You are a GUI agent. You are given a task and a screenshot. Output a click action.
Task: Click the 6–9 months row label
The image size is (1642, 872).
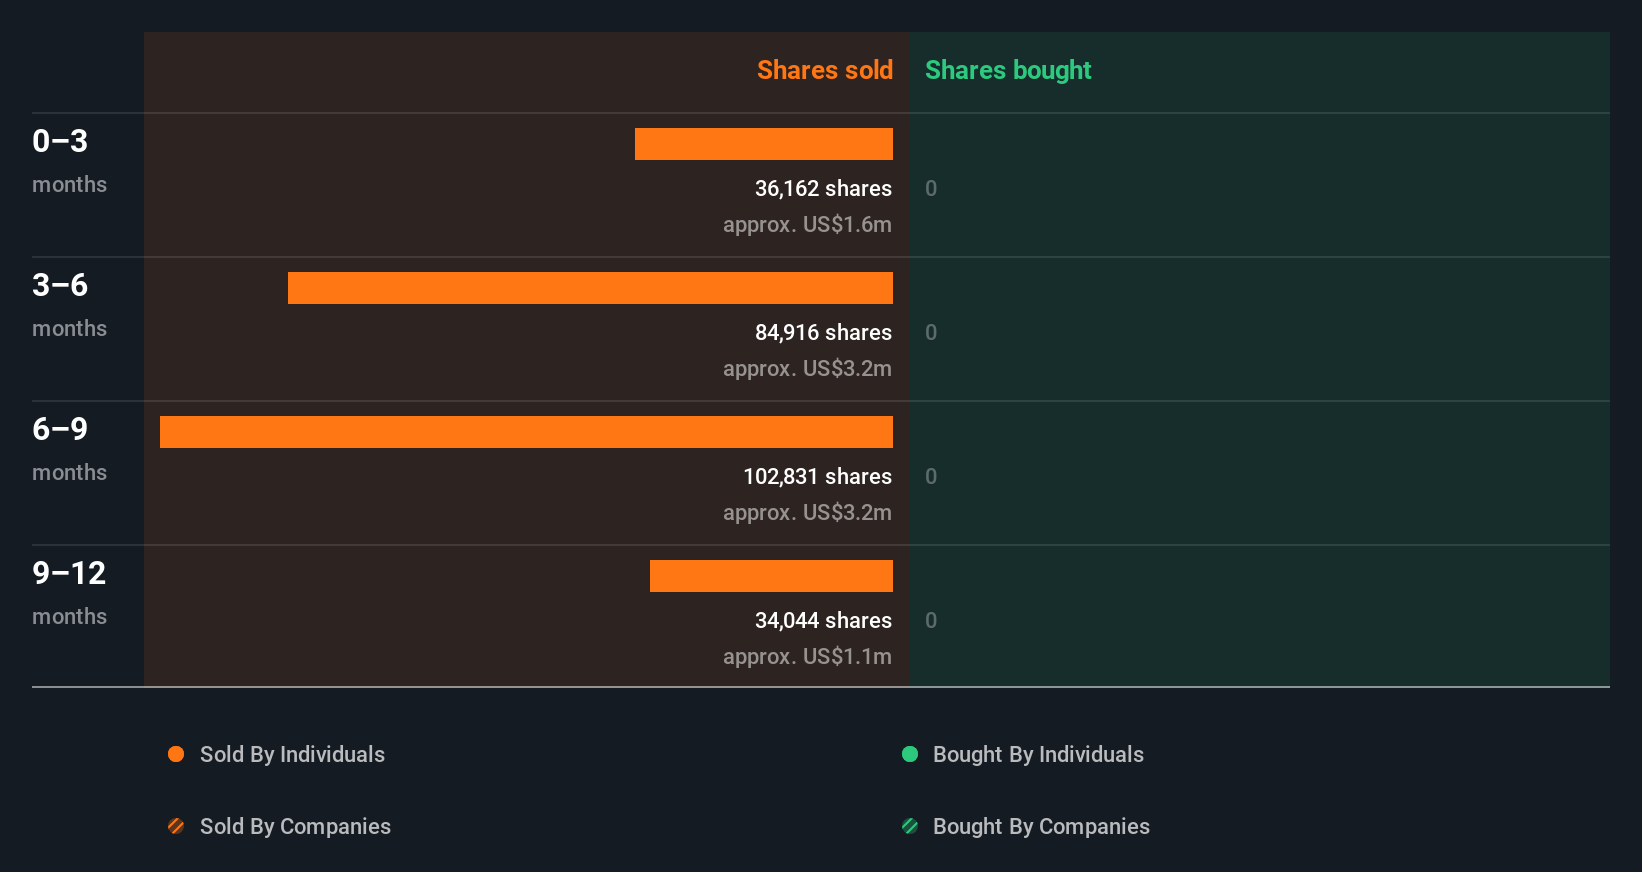click(x=69, y=449)
